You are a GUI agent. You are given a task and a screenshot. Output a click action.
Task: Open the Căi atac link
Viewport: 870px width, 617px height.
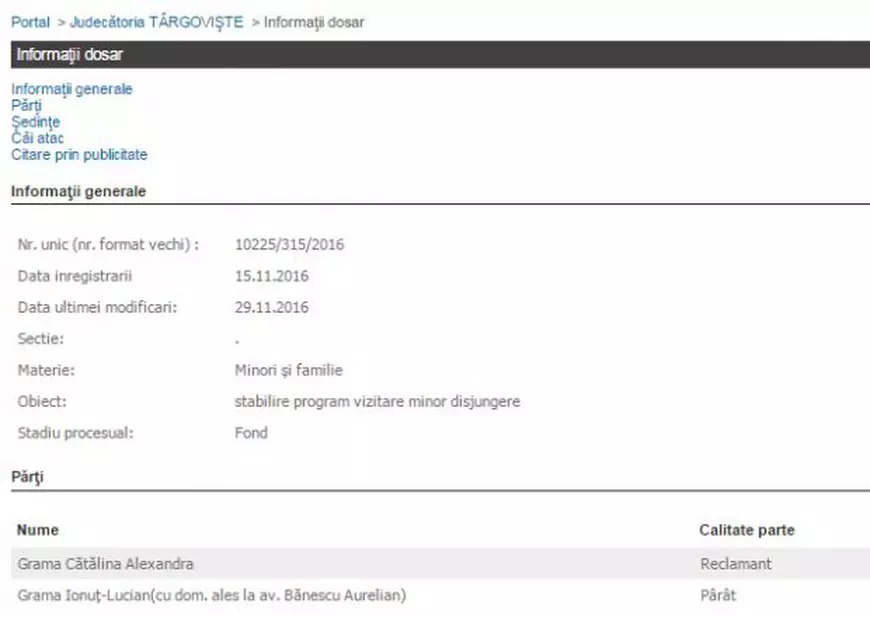38,138
